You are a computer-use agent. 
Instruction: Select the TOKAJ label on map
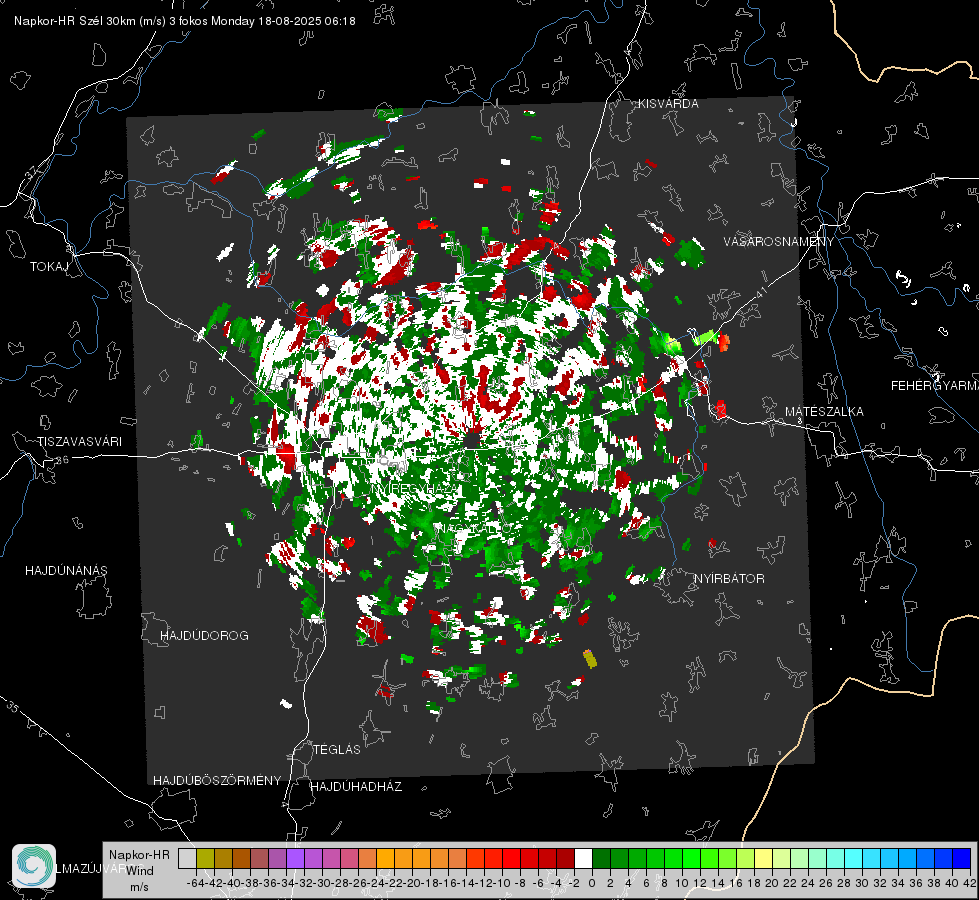(x=49, y=267)
